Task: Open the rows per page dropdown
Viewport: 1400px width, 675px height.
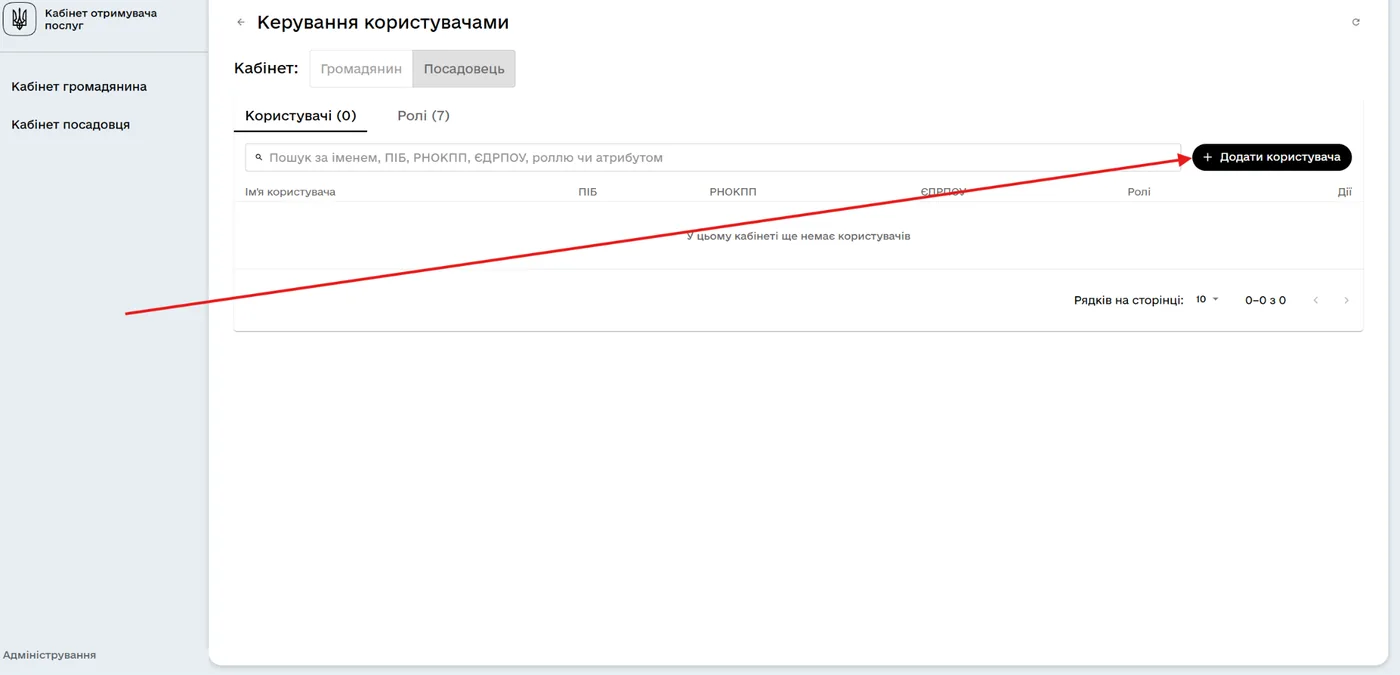Action: point(1207,299)
